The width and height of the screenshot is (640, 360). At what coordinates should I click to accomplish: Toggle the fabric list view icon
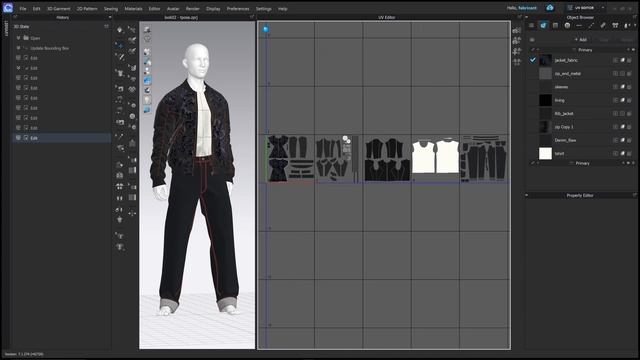[x=532, y=40]
